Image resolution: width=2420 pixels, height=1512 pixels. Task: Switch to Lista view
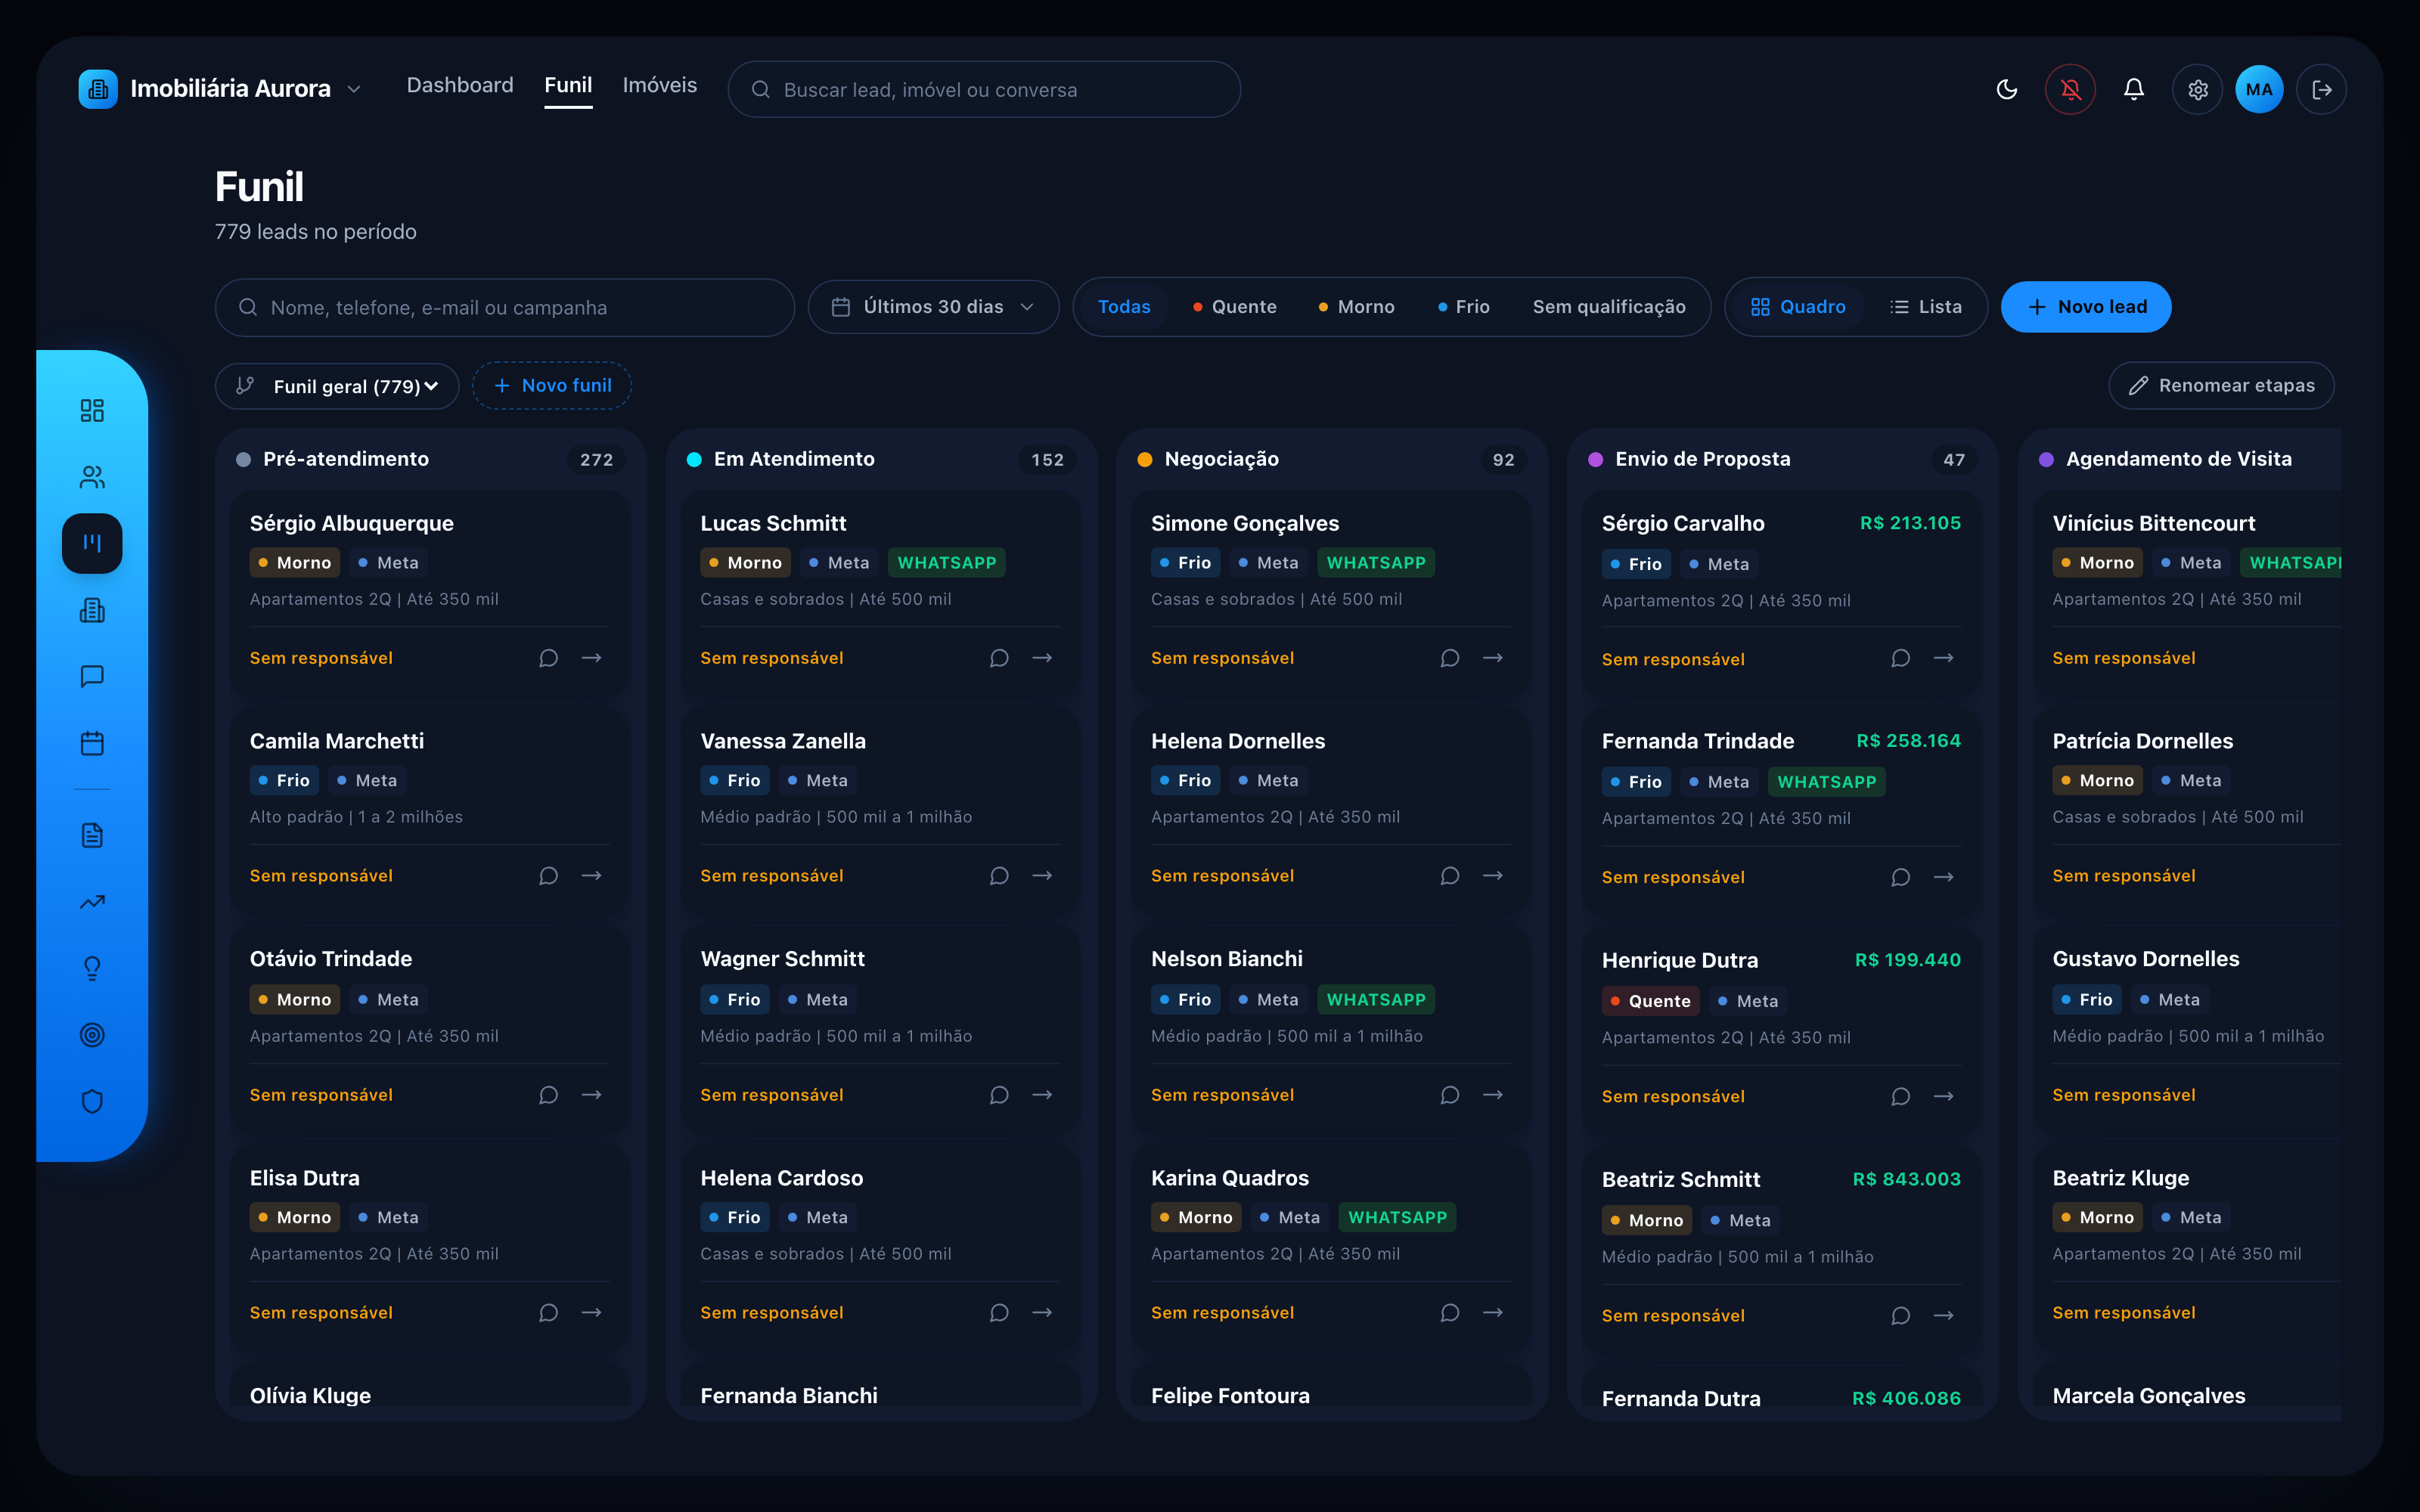tap(1926, 307)
